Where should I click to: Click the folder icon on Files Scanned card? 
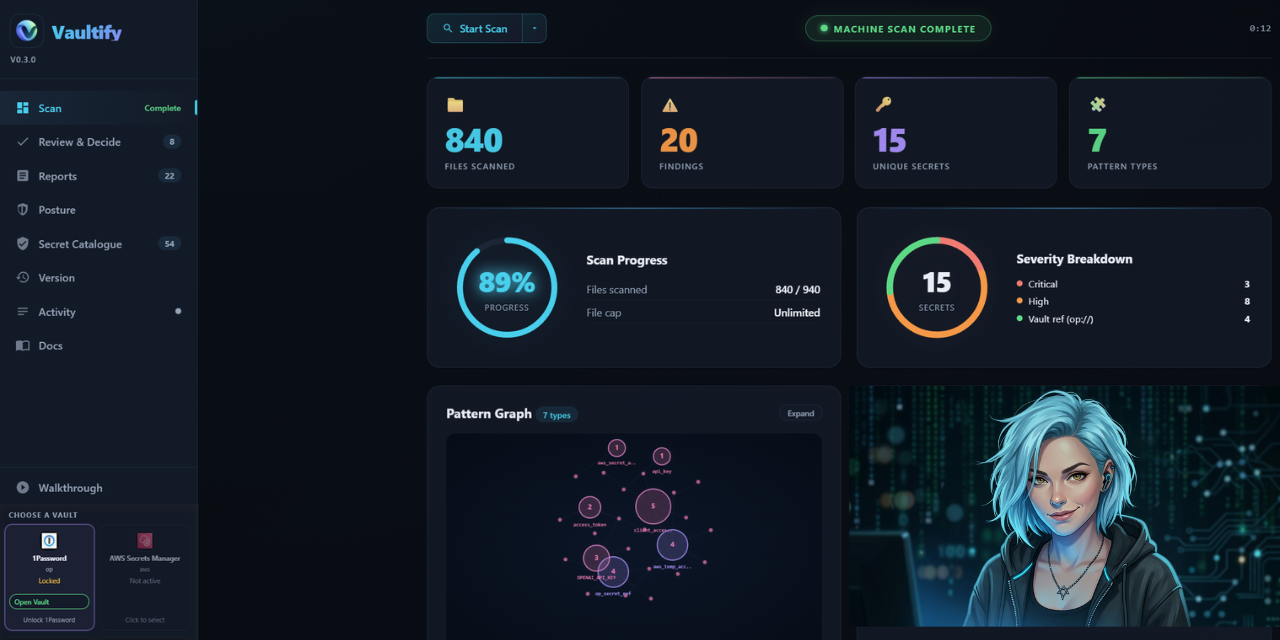(x=455, y=105)
